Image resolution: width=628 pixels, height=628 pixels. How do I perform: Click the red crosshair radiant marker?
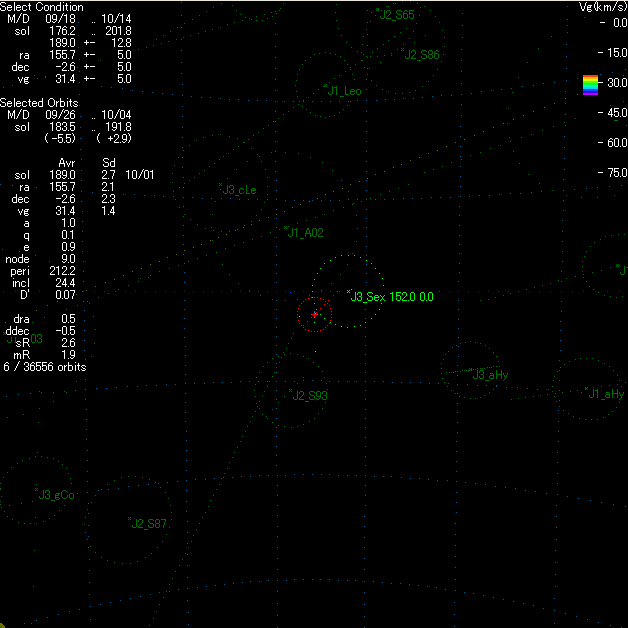pos(314,314)
